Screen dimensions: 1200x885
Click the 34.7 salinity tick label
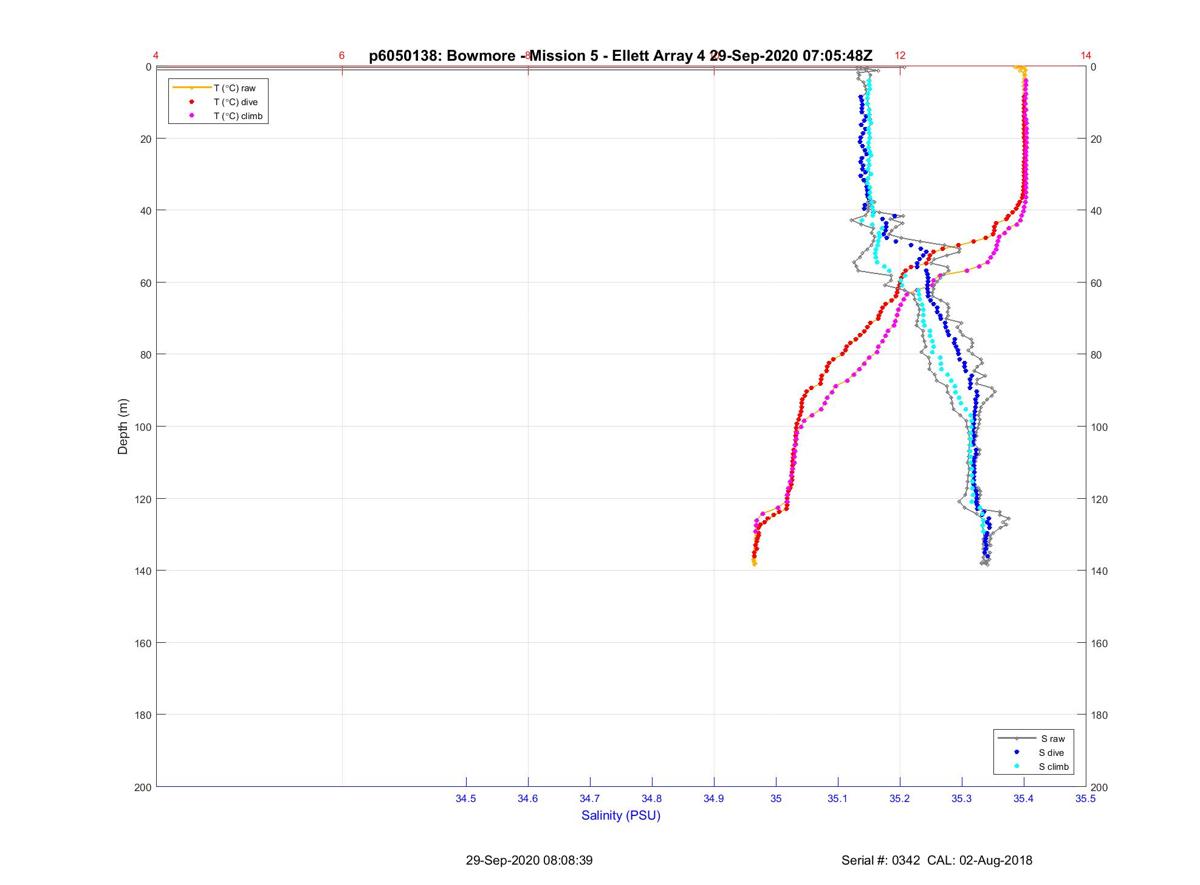click(x=590, y=798)
